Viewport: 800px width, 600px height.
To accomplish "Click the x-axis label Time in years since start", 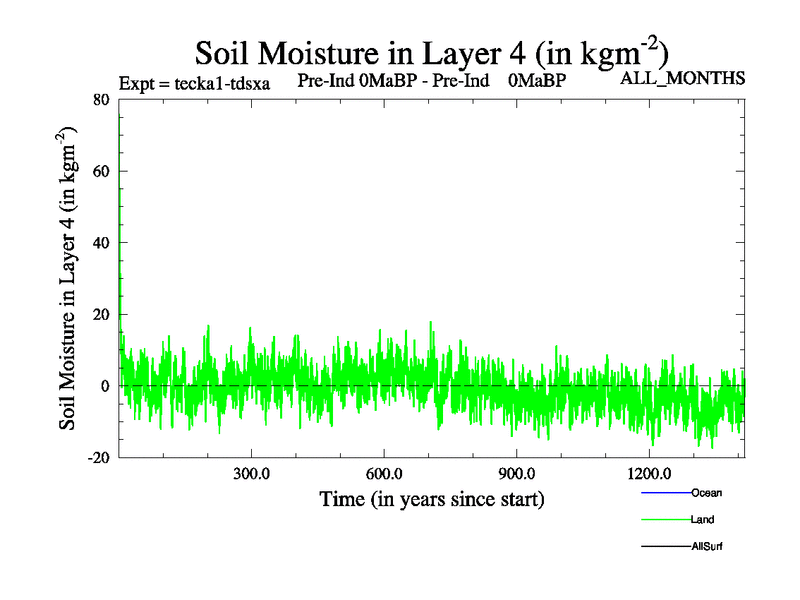I will (431, 498).
